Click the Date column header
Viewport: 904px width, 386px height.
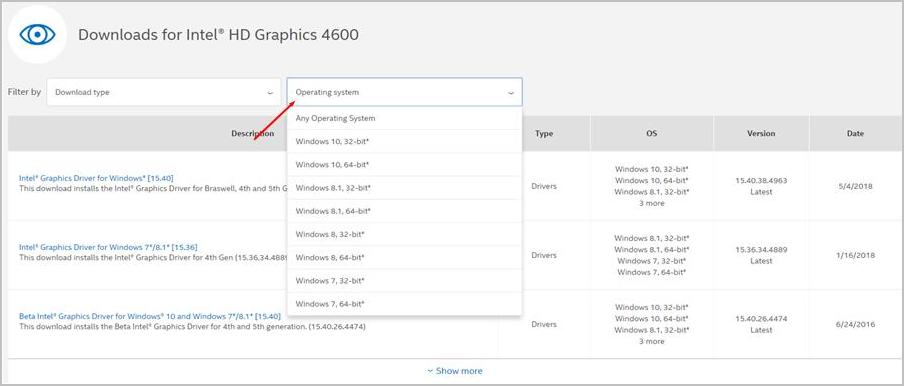pyautogui.click(x=856, y=133)
